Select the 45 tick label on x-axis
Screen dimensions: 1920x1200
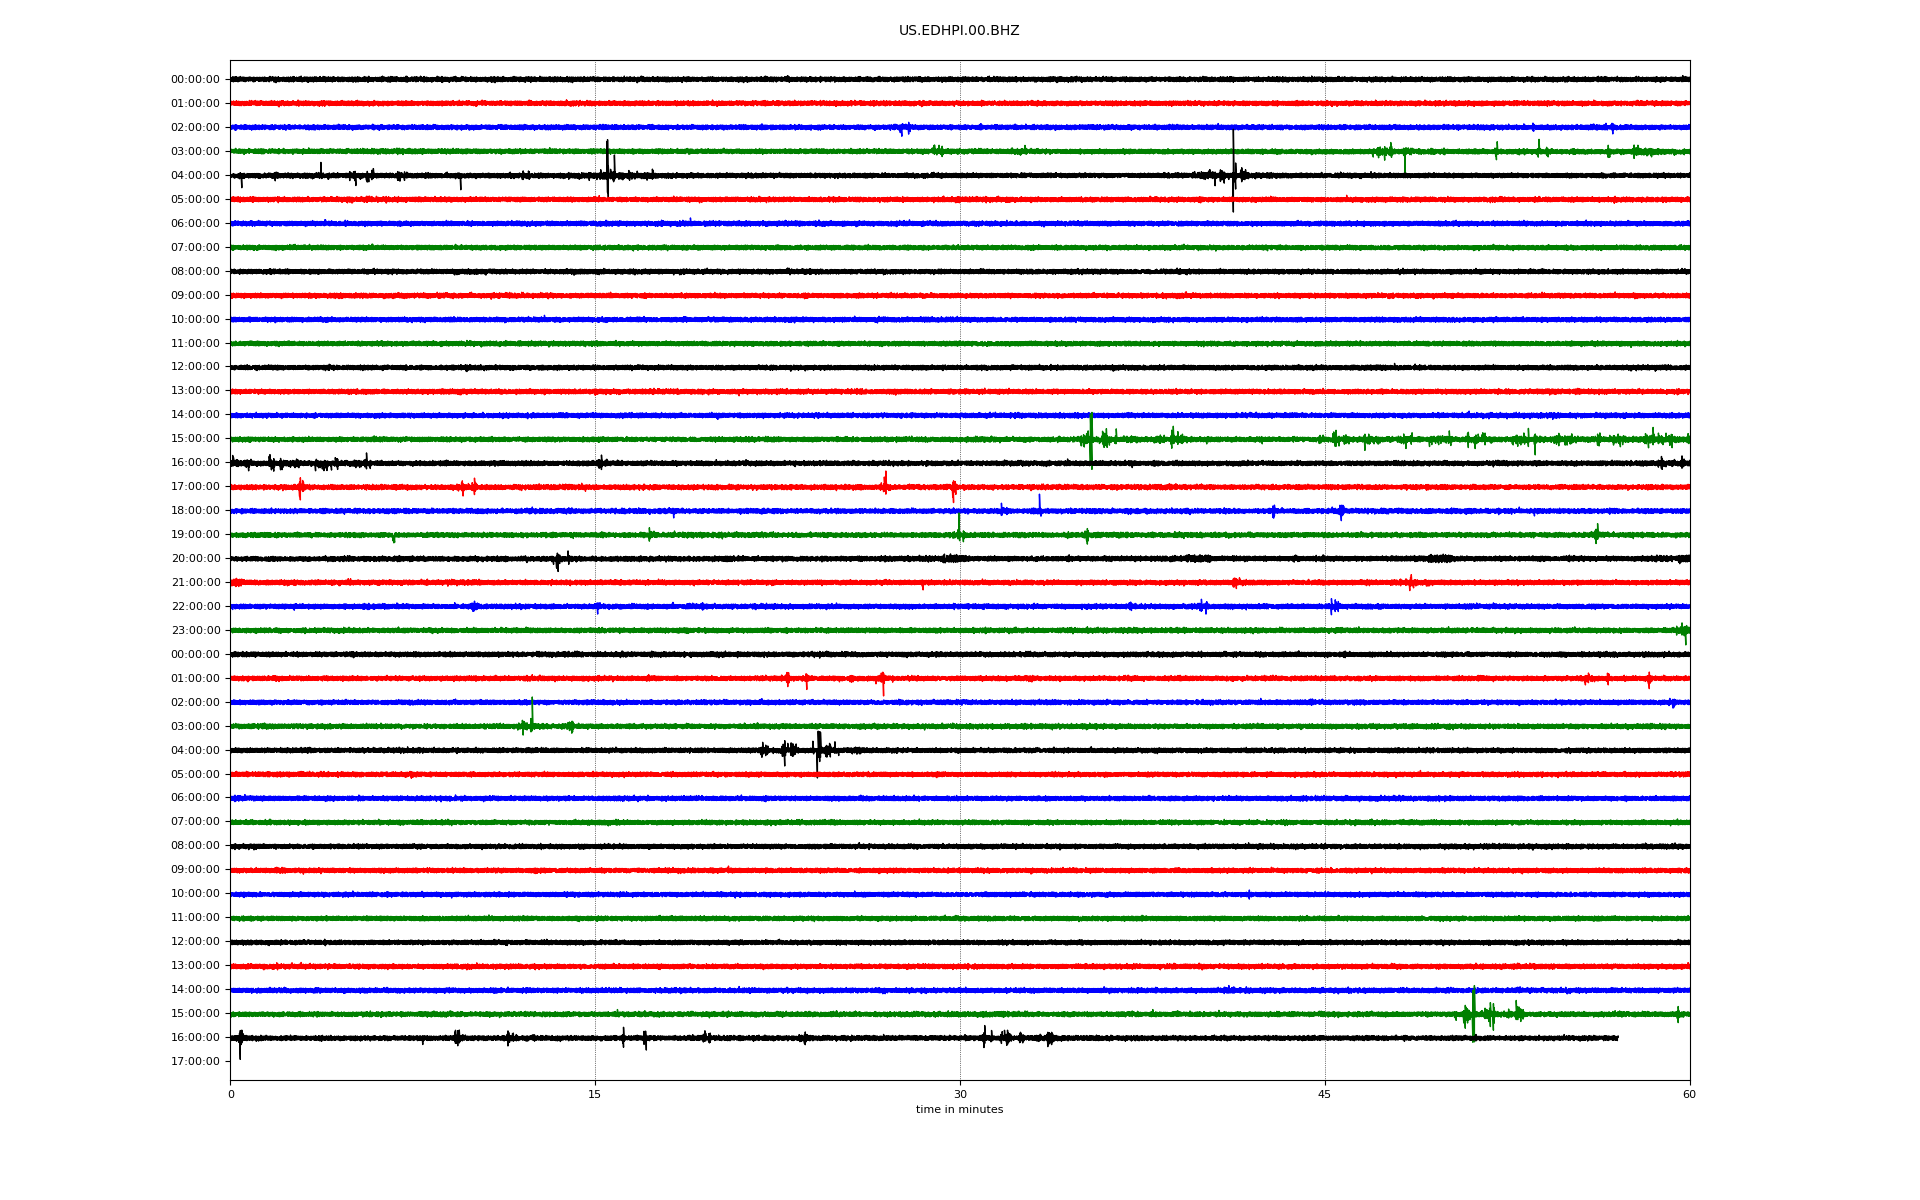[x=1325, y=1094]
